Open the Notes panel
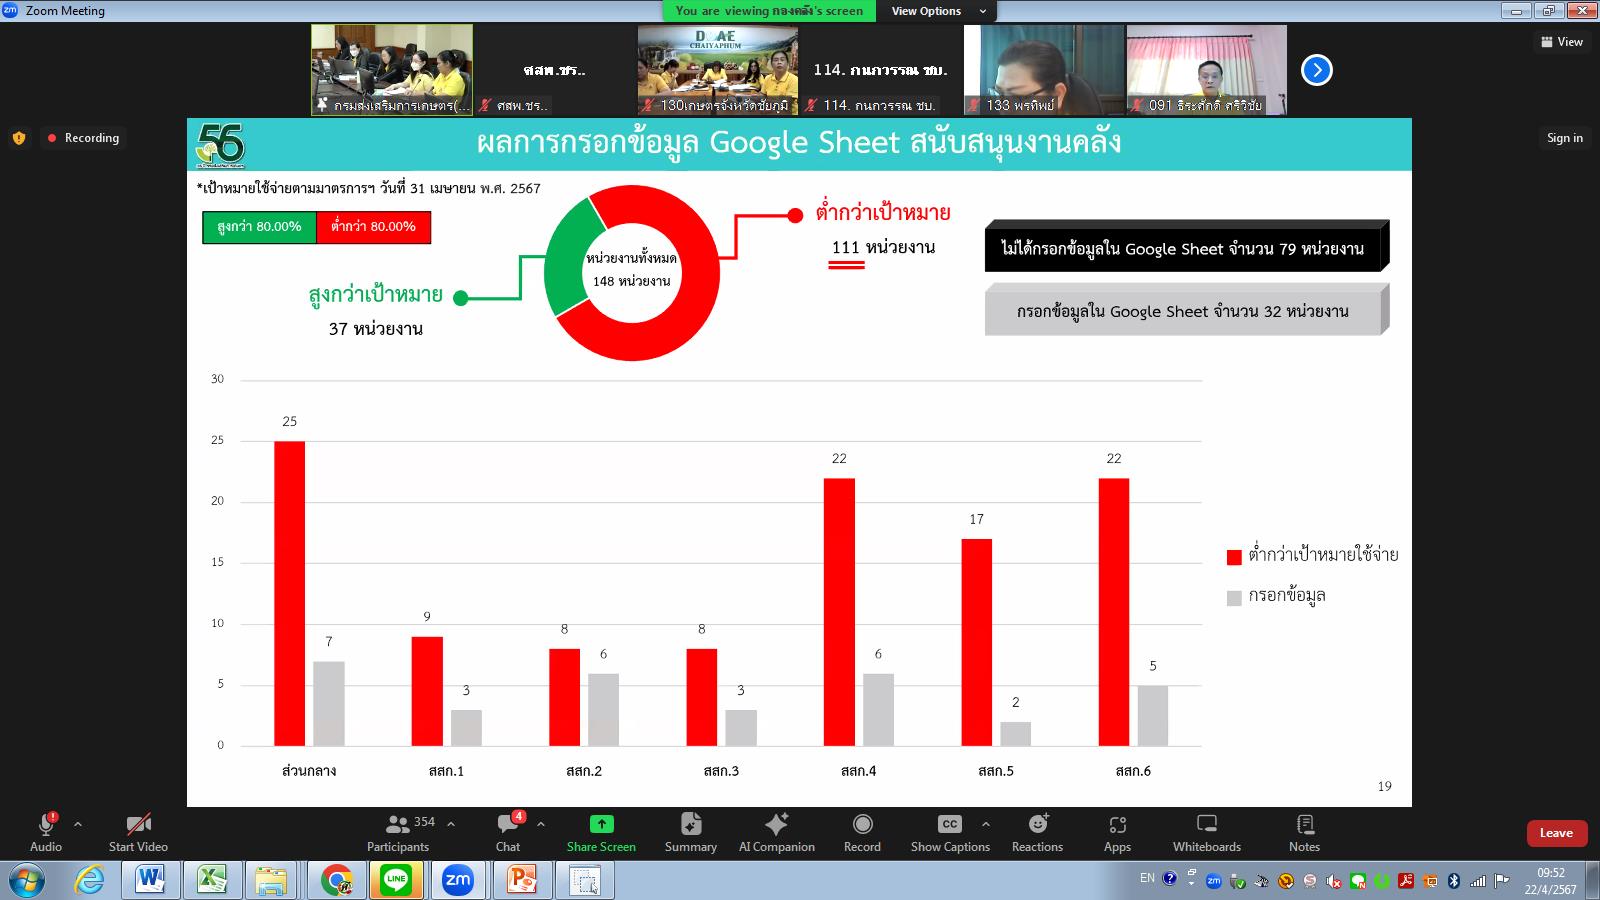Image resolution: width=1600 pixels, height=900 pixels. click(1304, 832)
